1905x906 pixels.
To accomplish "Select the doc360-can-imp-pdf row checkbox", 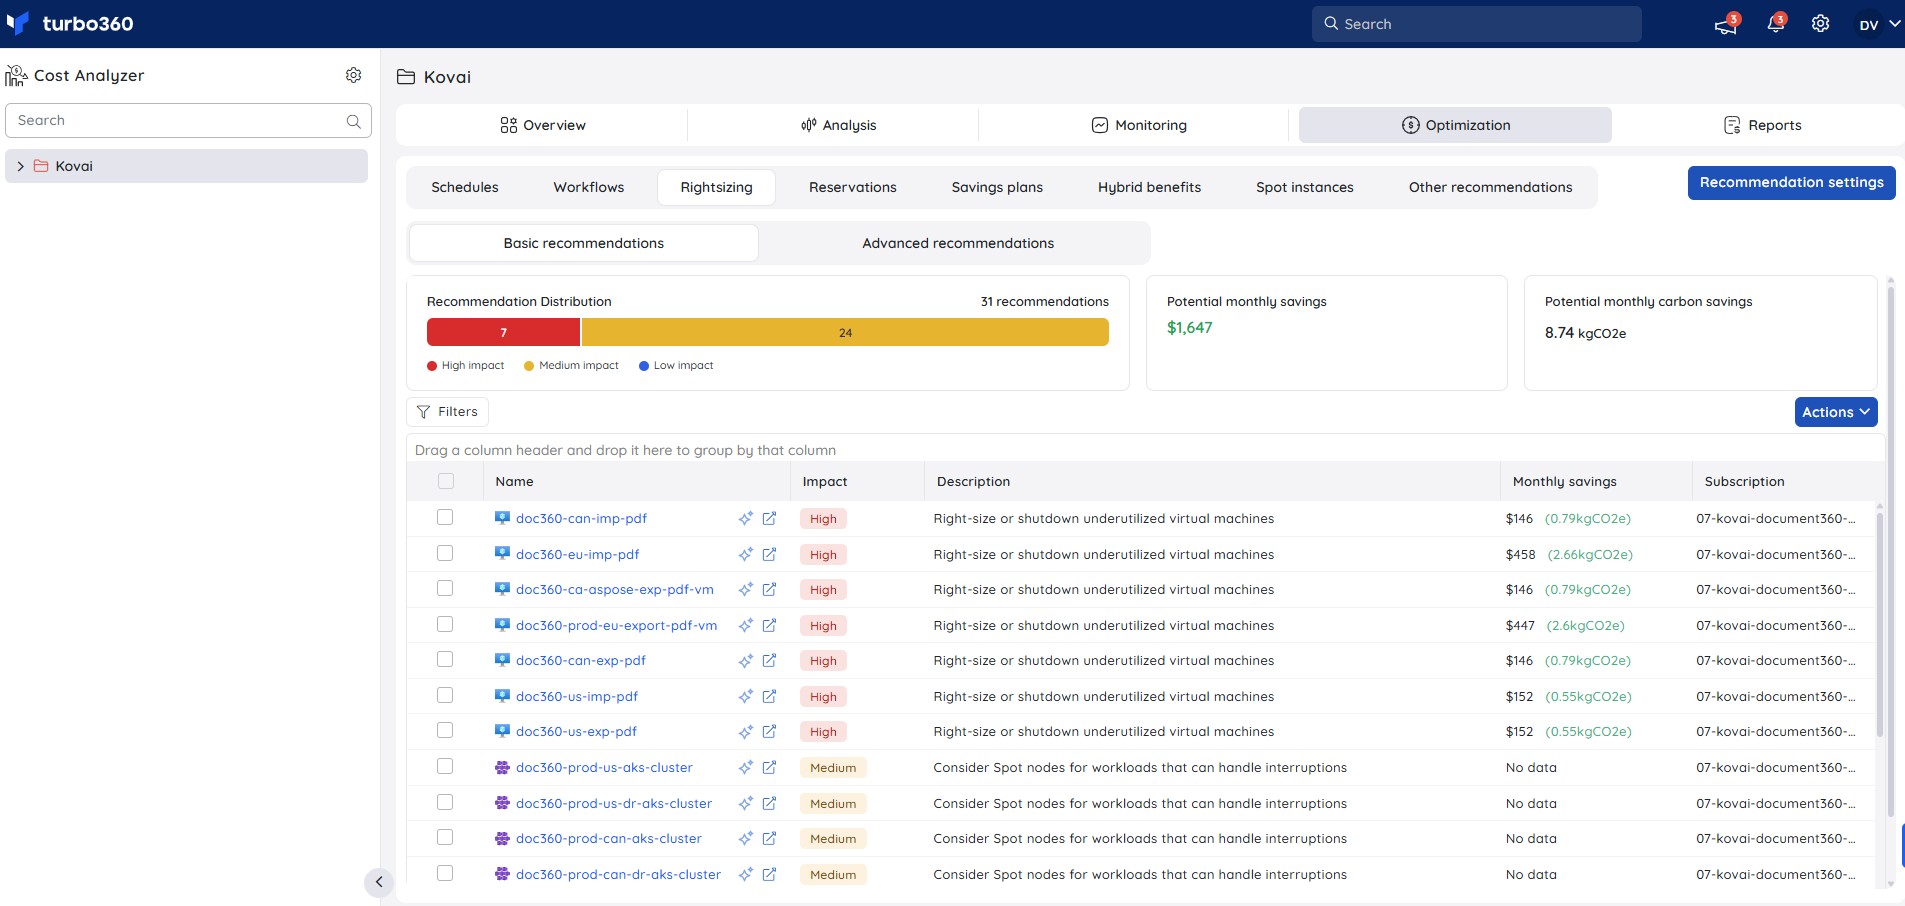I will click(445, 517).
